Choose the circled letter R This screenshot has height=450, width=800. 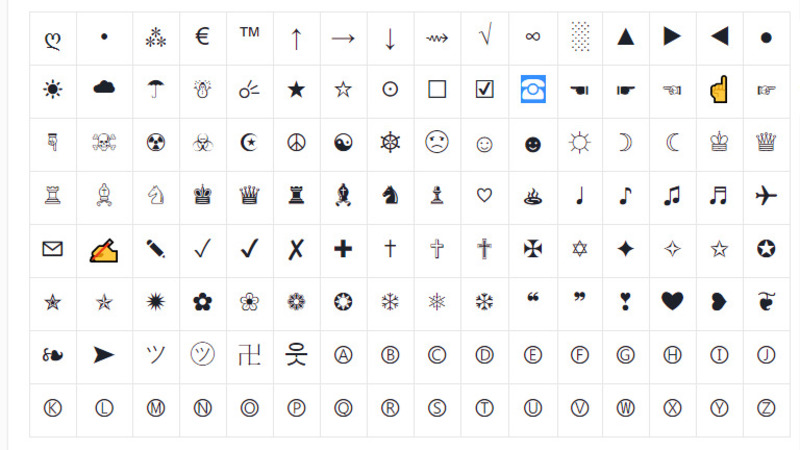pyautogui.click(x=390, y=408)
